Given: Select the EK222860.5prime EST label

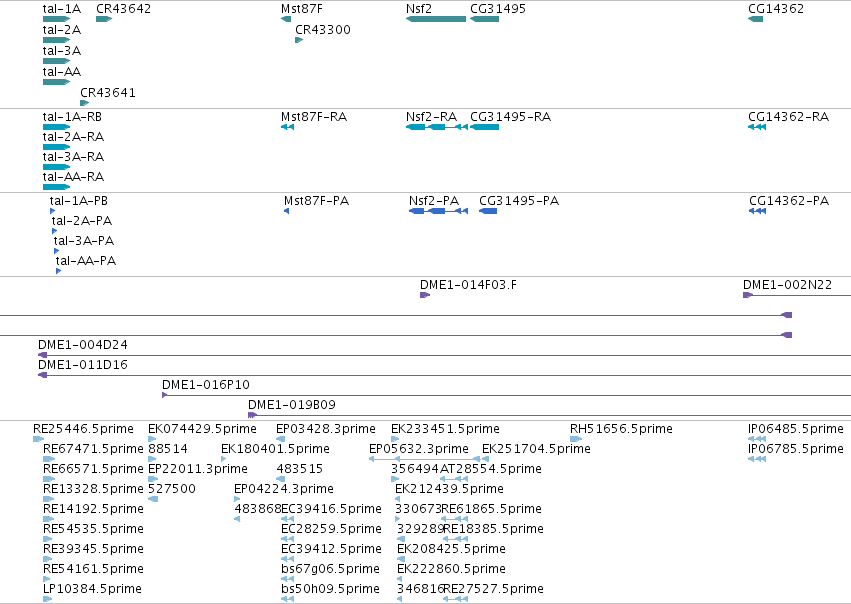Looking at the screenshot, I should coord(452,569).
